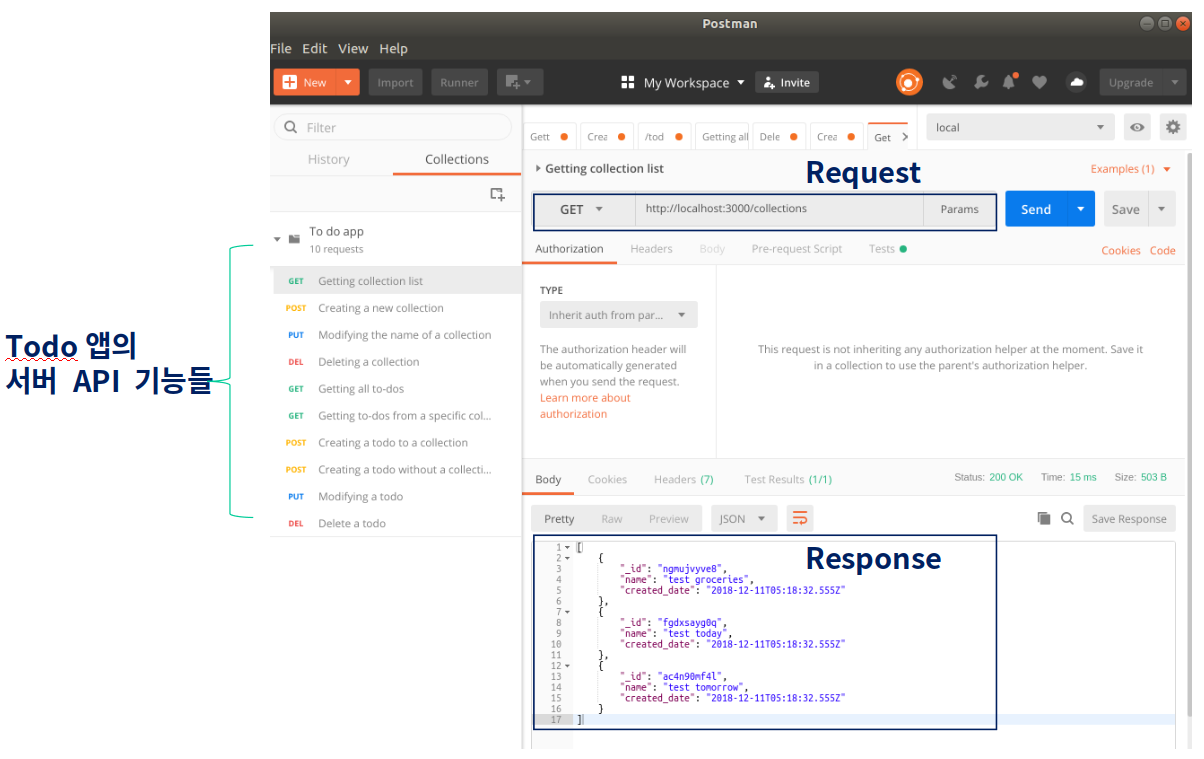Expand the Save button dropdown arrow
This screenshot has width=1204, height=759.
tap(1161, 209)
